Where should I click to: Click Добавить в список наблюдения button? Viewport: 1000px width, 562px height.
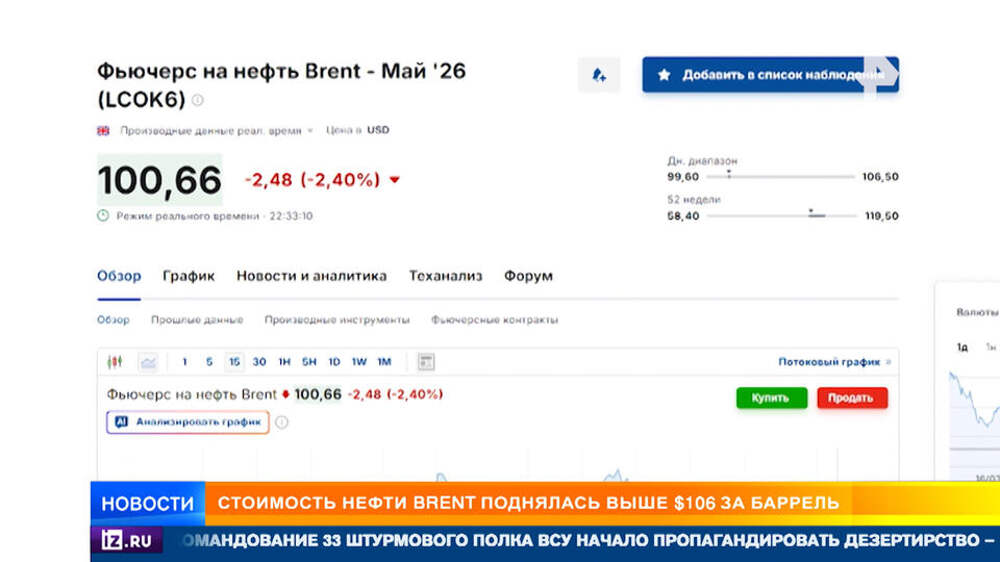770,75
